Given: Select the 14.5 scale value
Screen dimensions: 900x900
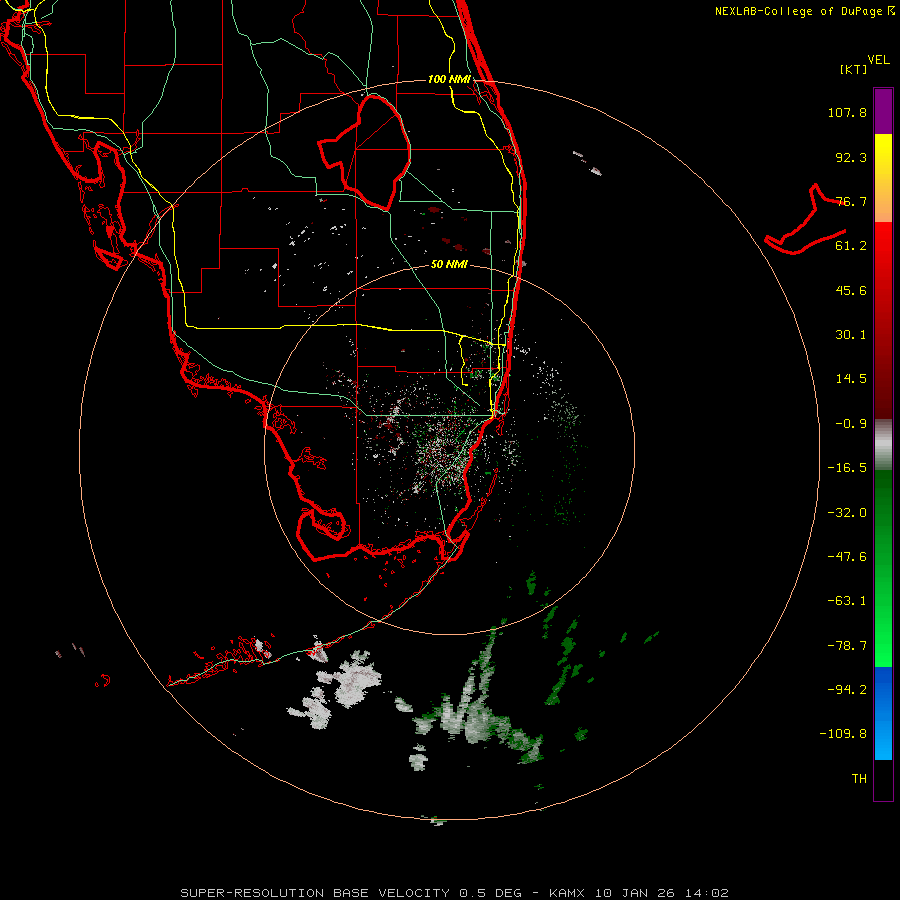Looking at the screenshot, I should 851,379.
